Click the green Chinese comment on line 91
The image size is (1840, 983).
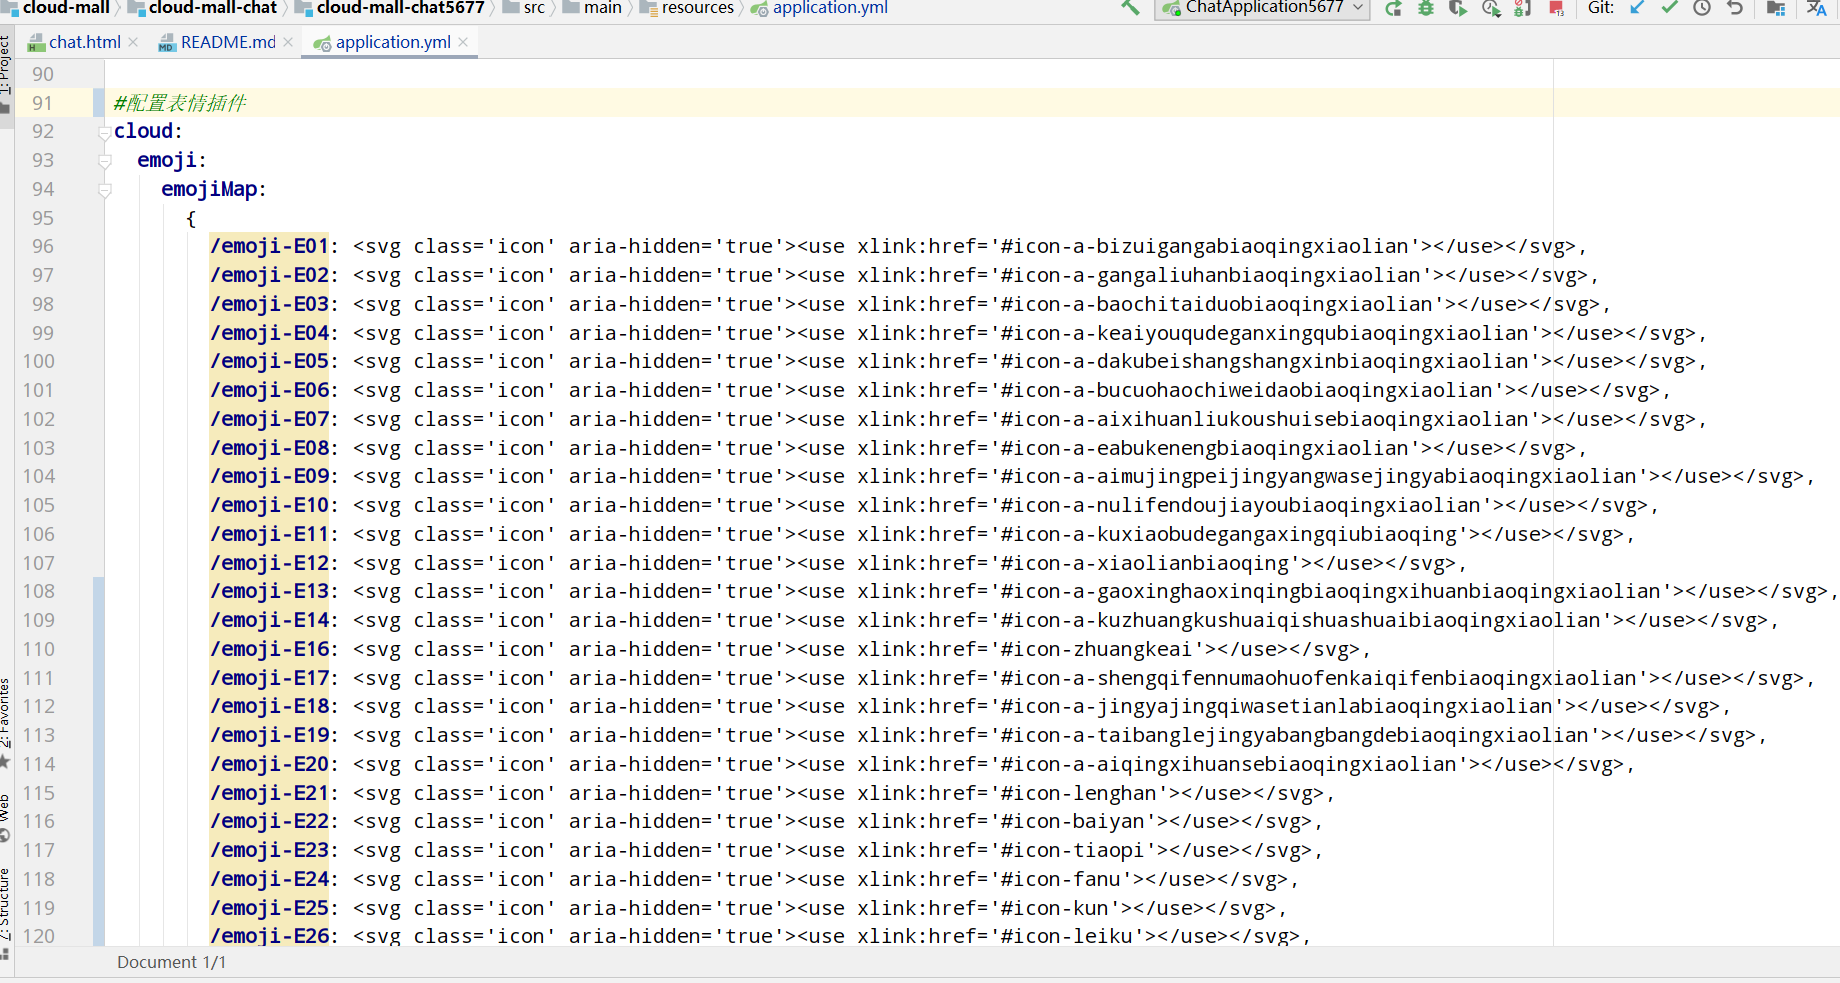tap(180, 103)
